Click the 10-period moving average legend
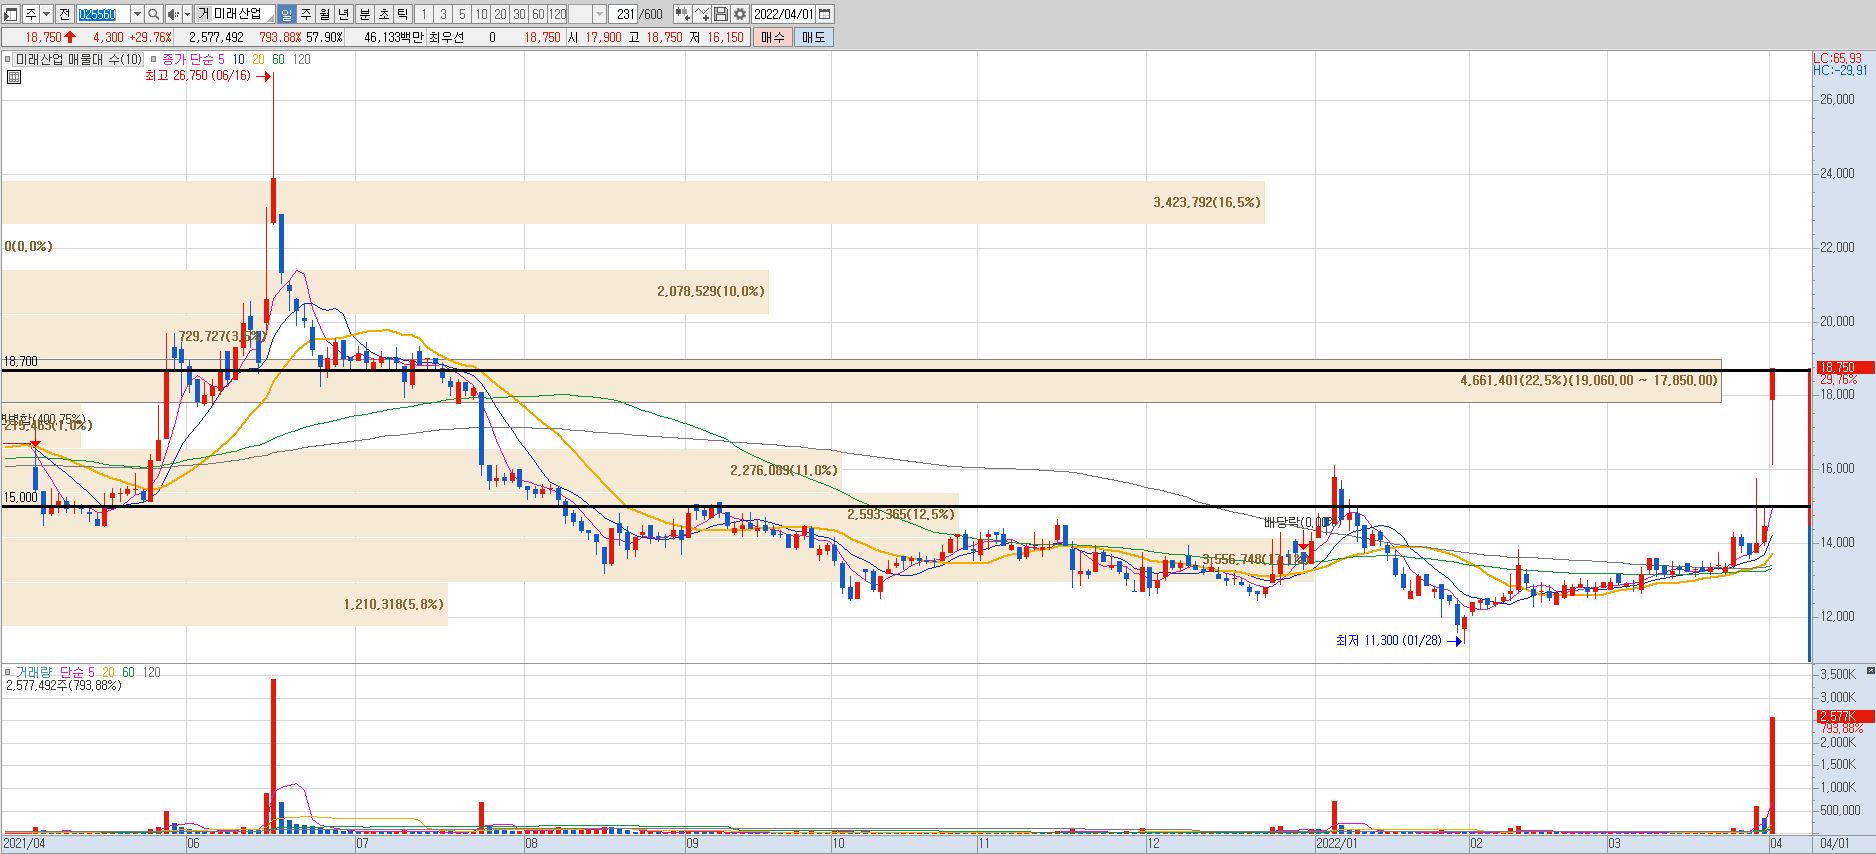Screen dimensions: 1876x854 [x=238, y=59]
